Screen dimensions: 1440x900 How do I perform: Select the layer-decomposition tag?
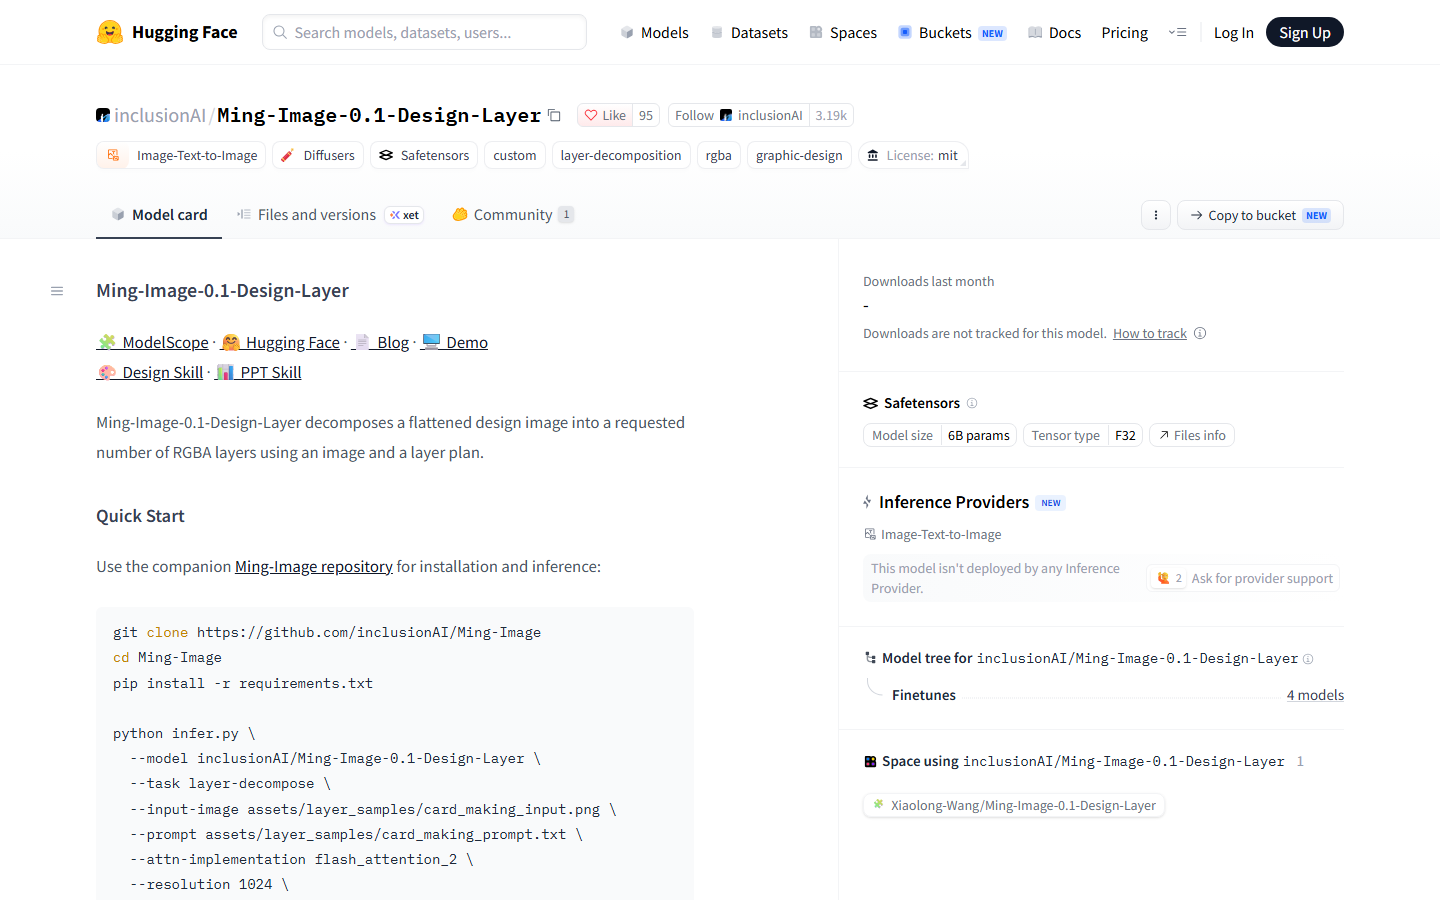pyautogui.click(x=621, y=155)
